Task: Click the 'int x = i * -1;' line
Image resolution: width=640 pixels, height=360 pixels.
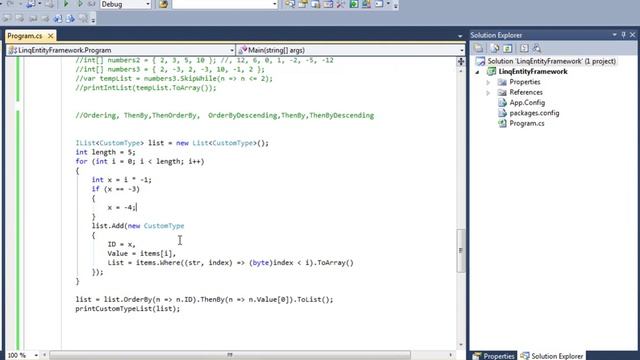Action: coord(122,180)
